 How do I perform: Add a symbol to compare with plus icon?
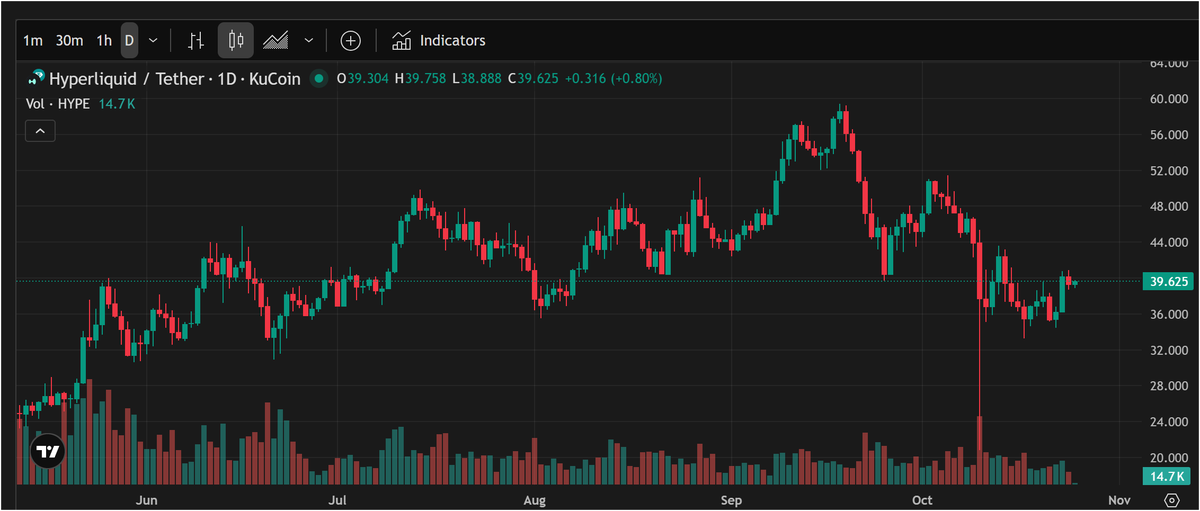pyautogui.click(x=351, y=41)
